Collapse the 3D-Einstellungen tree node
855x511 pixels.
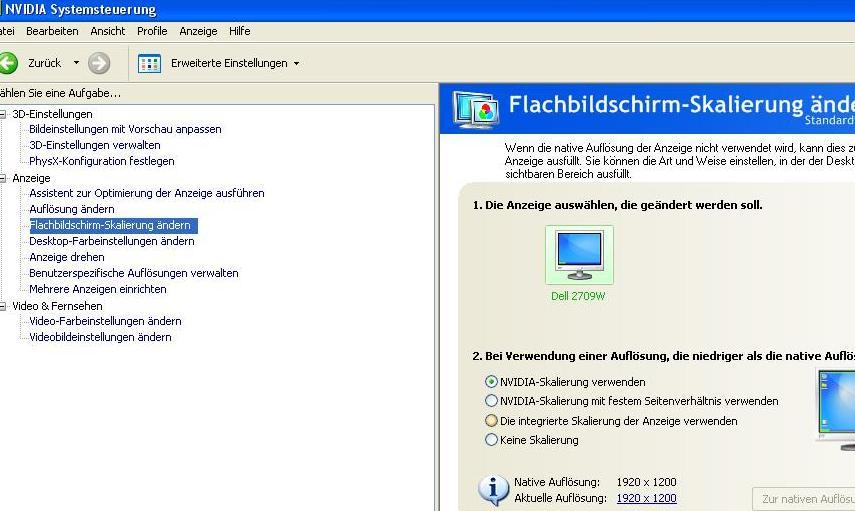(4, 114)
